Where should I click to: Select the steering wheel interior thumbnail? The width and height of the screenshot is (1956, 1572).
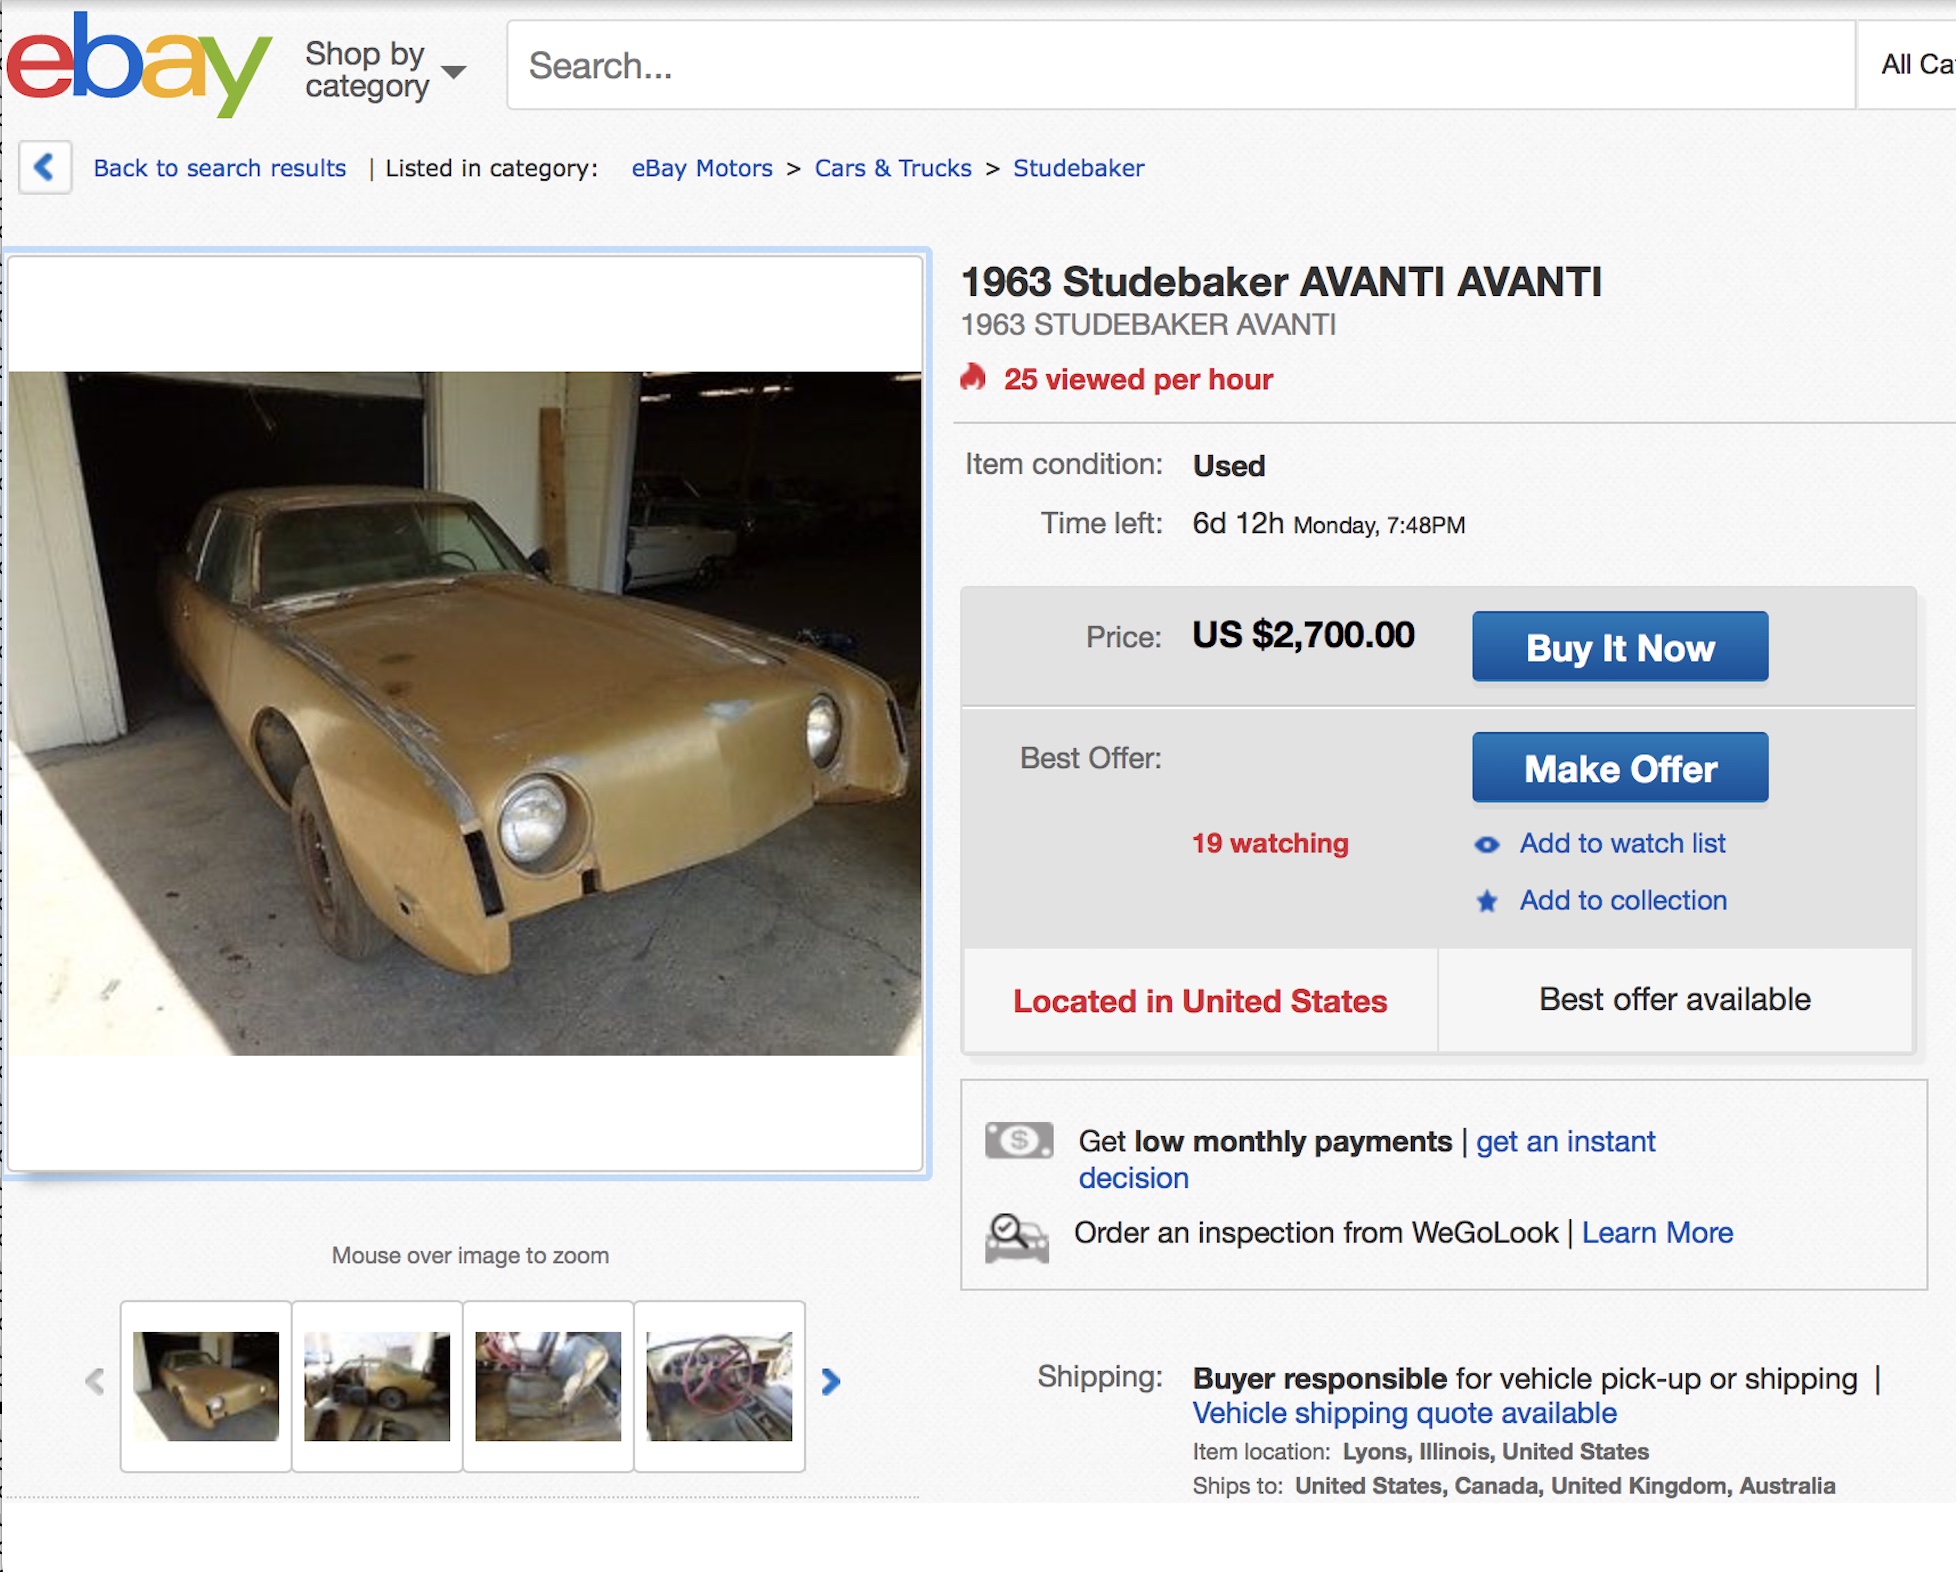[719, 1385]
